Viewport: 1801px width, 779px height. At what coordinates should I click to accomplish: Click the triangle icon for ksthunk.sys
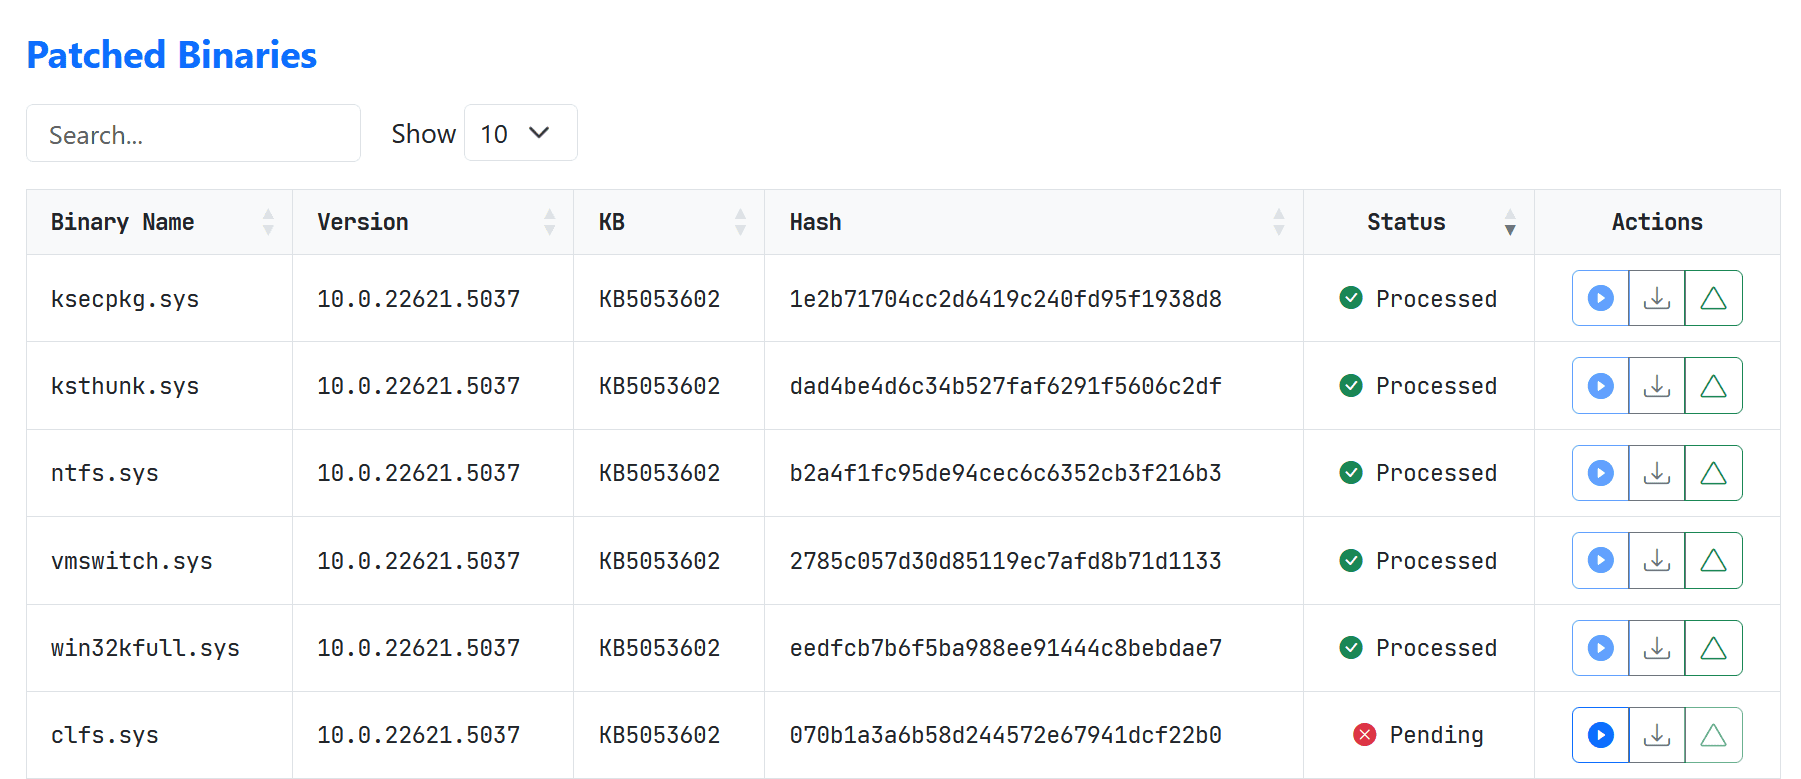tap(1713, 386)
